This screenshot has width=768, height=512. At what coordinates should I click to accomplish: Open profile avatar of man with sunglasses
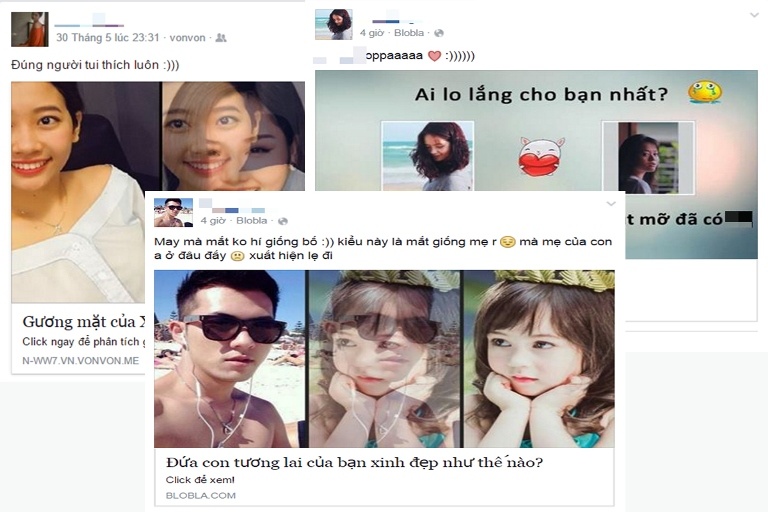click(x=173, y=213)
